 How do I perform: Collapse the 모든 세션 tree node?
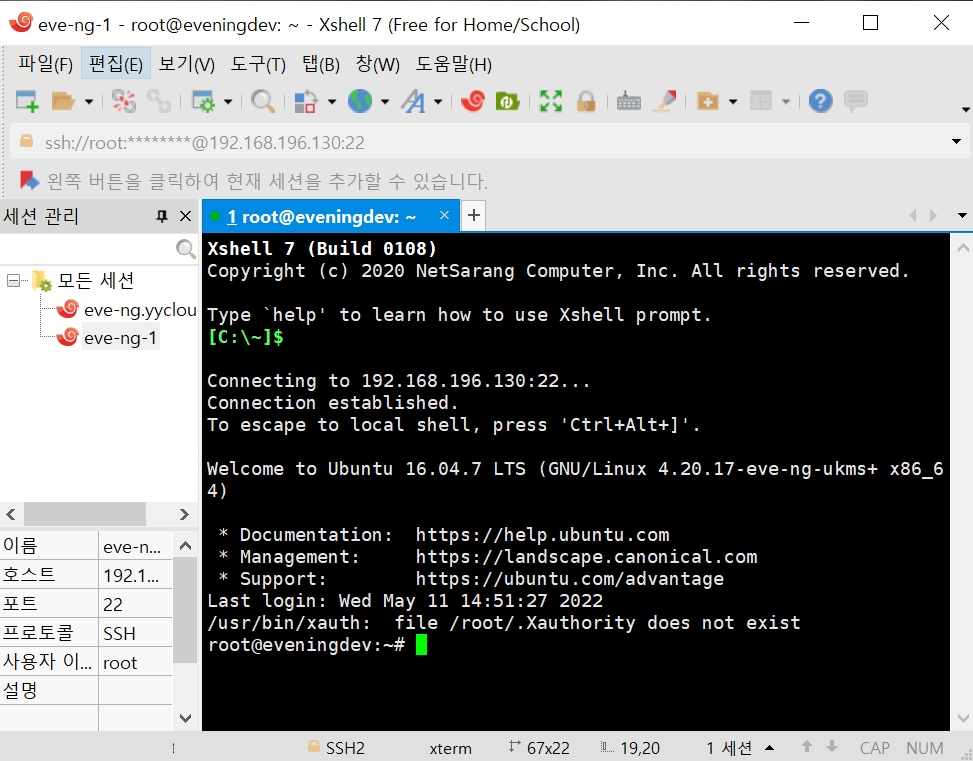(13, 281)
